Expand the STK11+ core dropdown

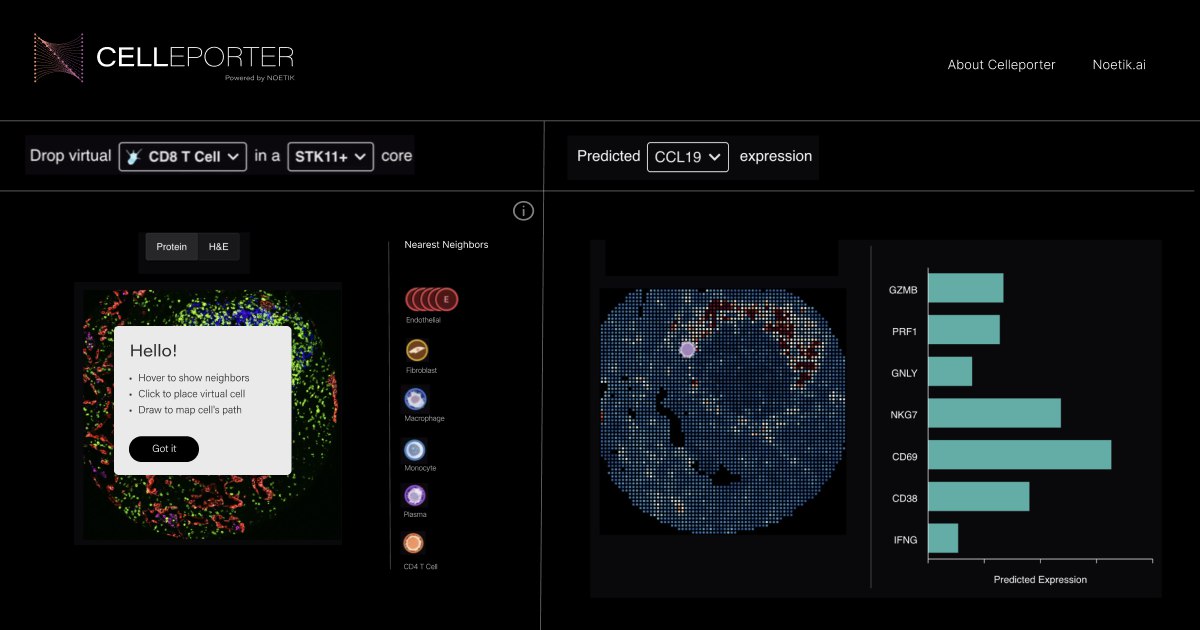coord(330,157)
